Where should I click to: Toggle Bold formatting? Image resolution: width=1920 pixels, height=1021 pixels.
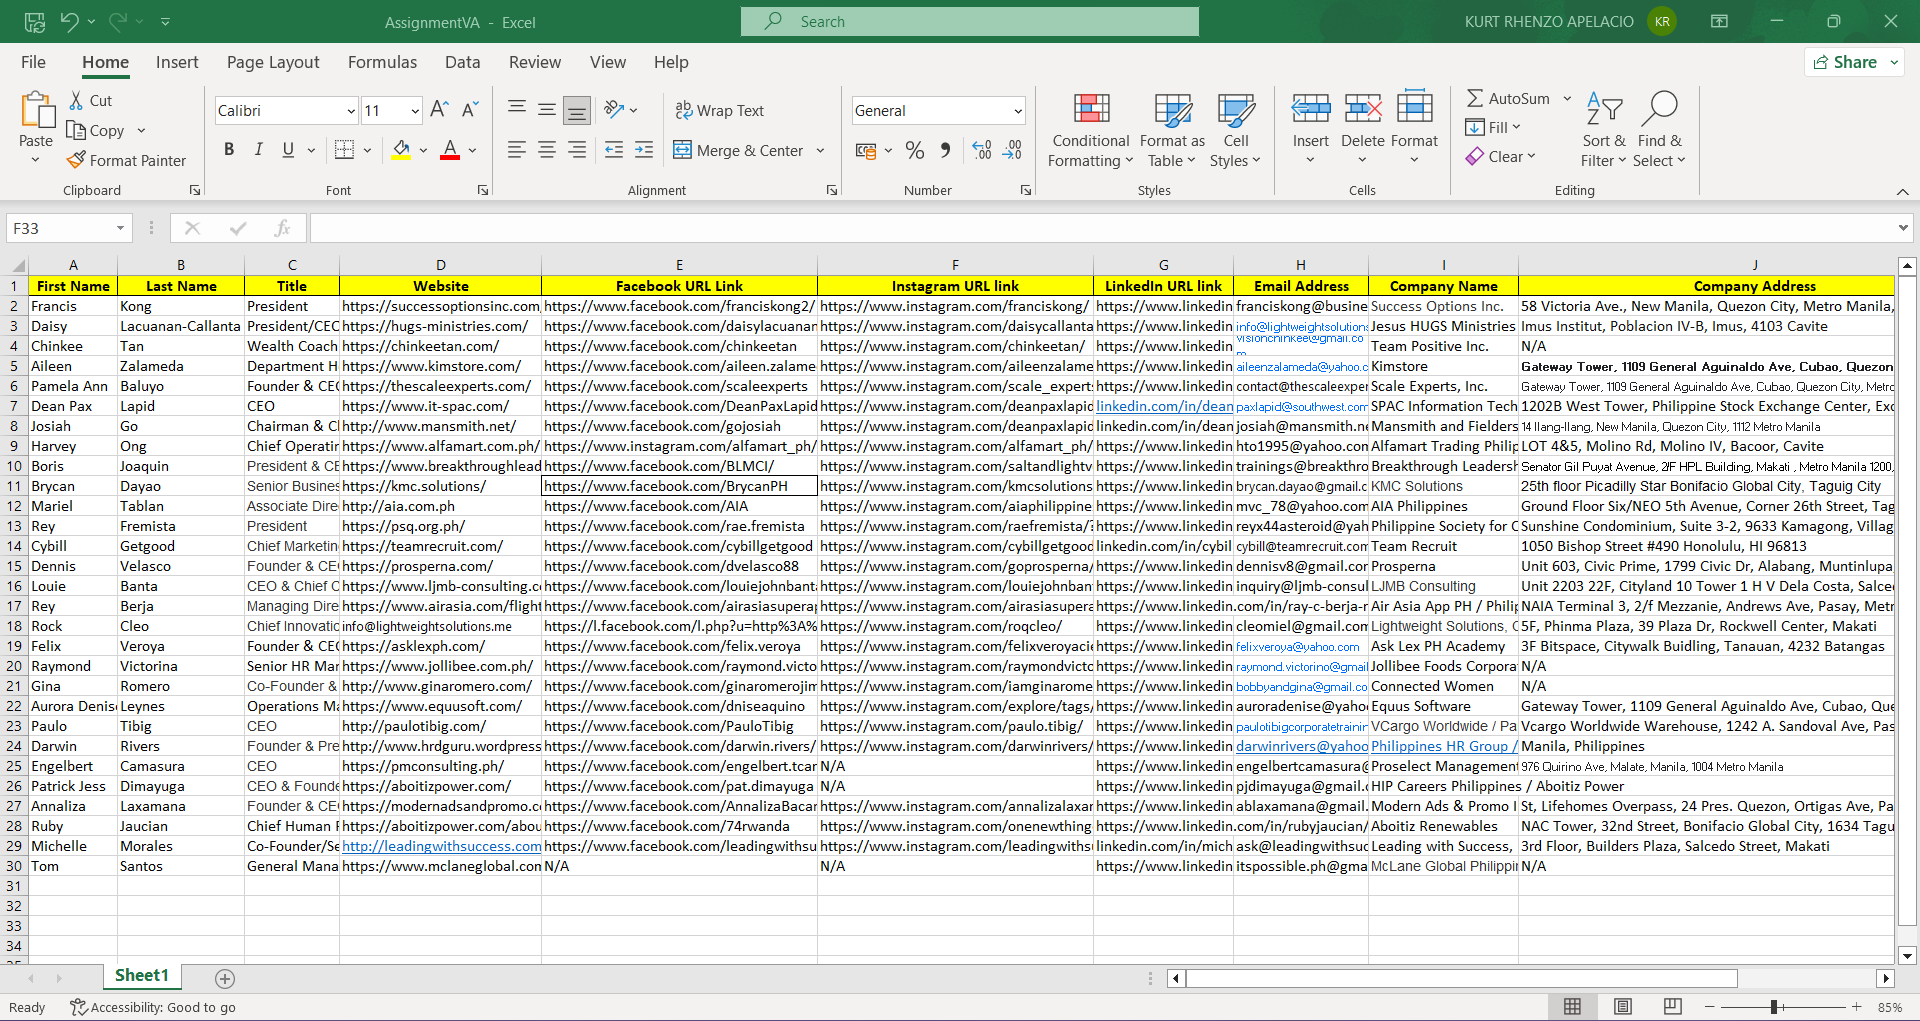point(229,150)
